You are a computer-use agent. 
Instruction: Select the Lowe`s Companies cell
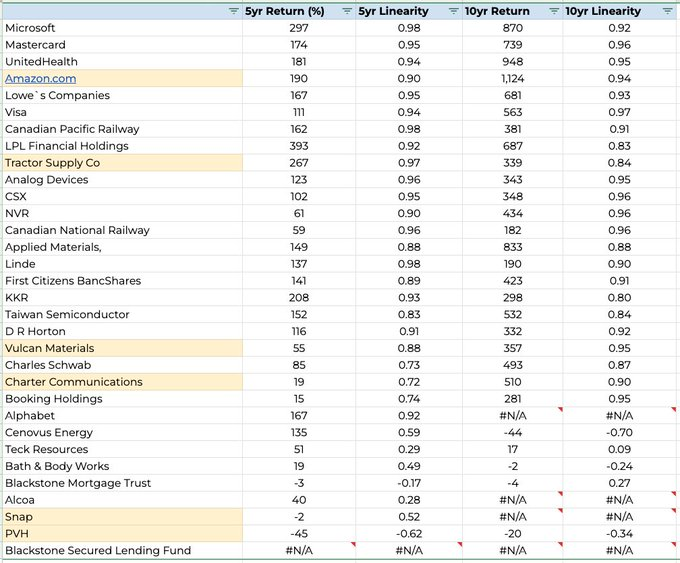[122, 95]
